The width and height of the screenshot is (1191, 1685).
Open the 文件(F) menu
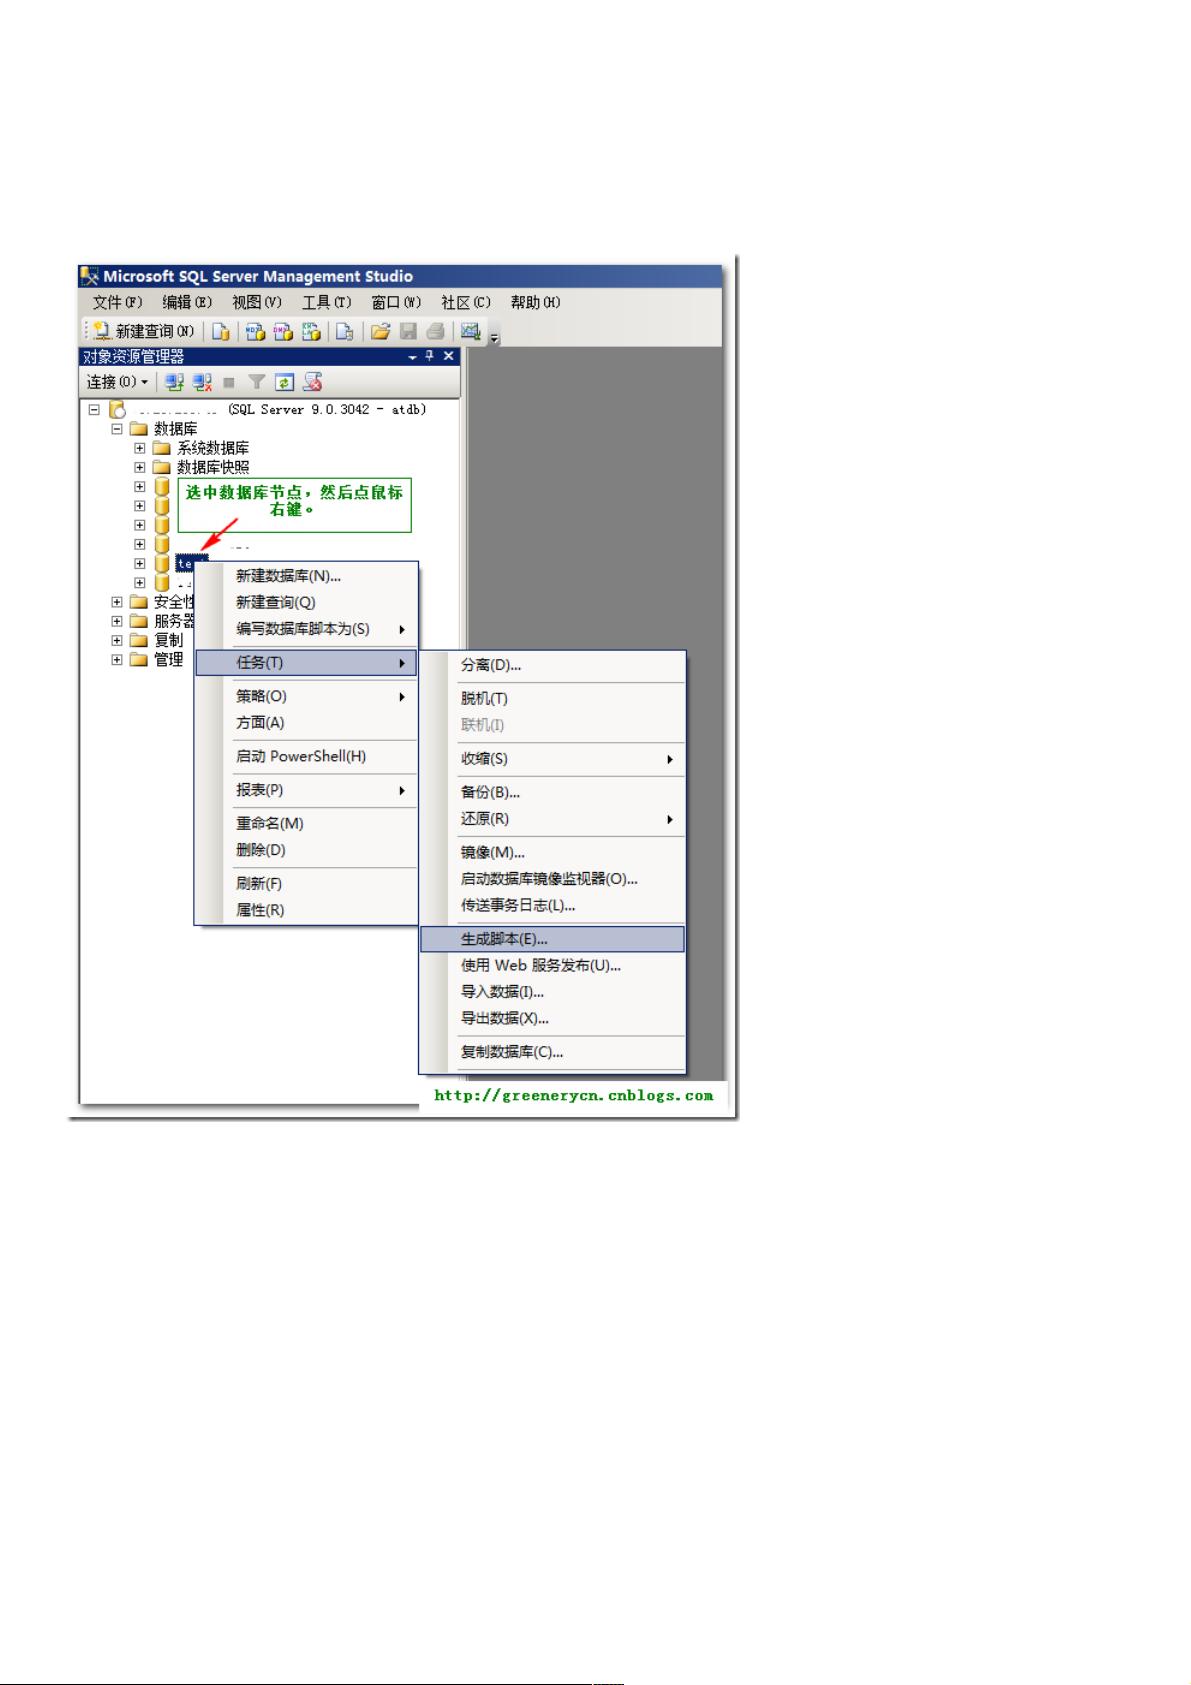pyautogui.click(x=117, y=302)
